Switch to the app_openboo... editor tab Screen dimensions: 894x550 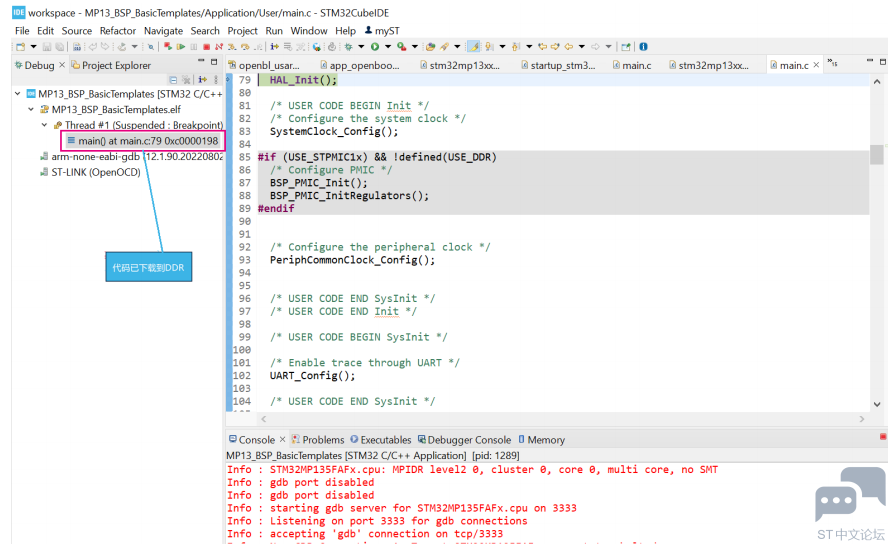coord(360,66)
